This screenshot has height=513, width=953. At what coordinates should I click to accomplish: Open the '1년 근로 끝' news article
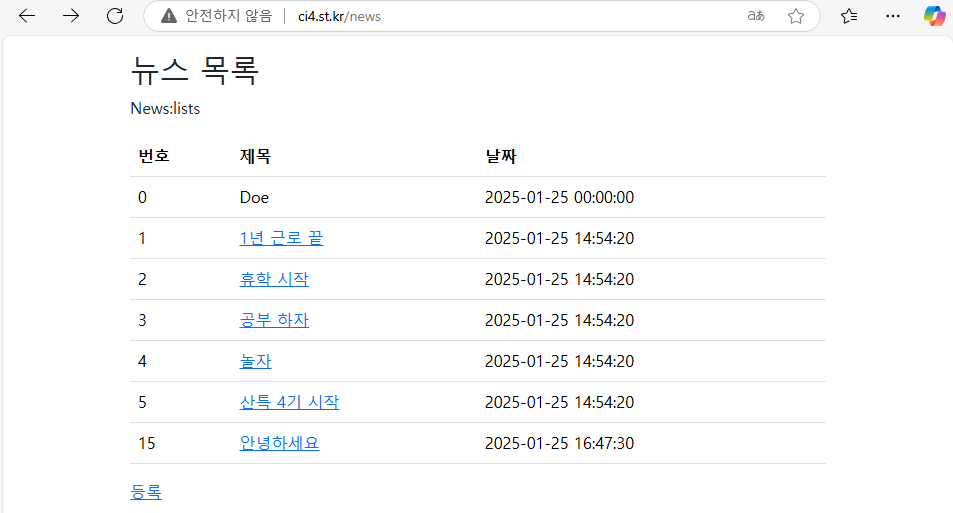[281, 238]
